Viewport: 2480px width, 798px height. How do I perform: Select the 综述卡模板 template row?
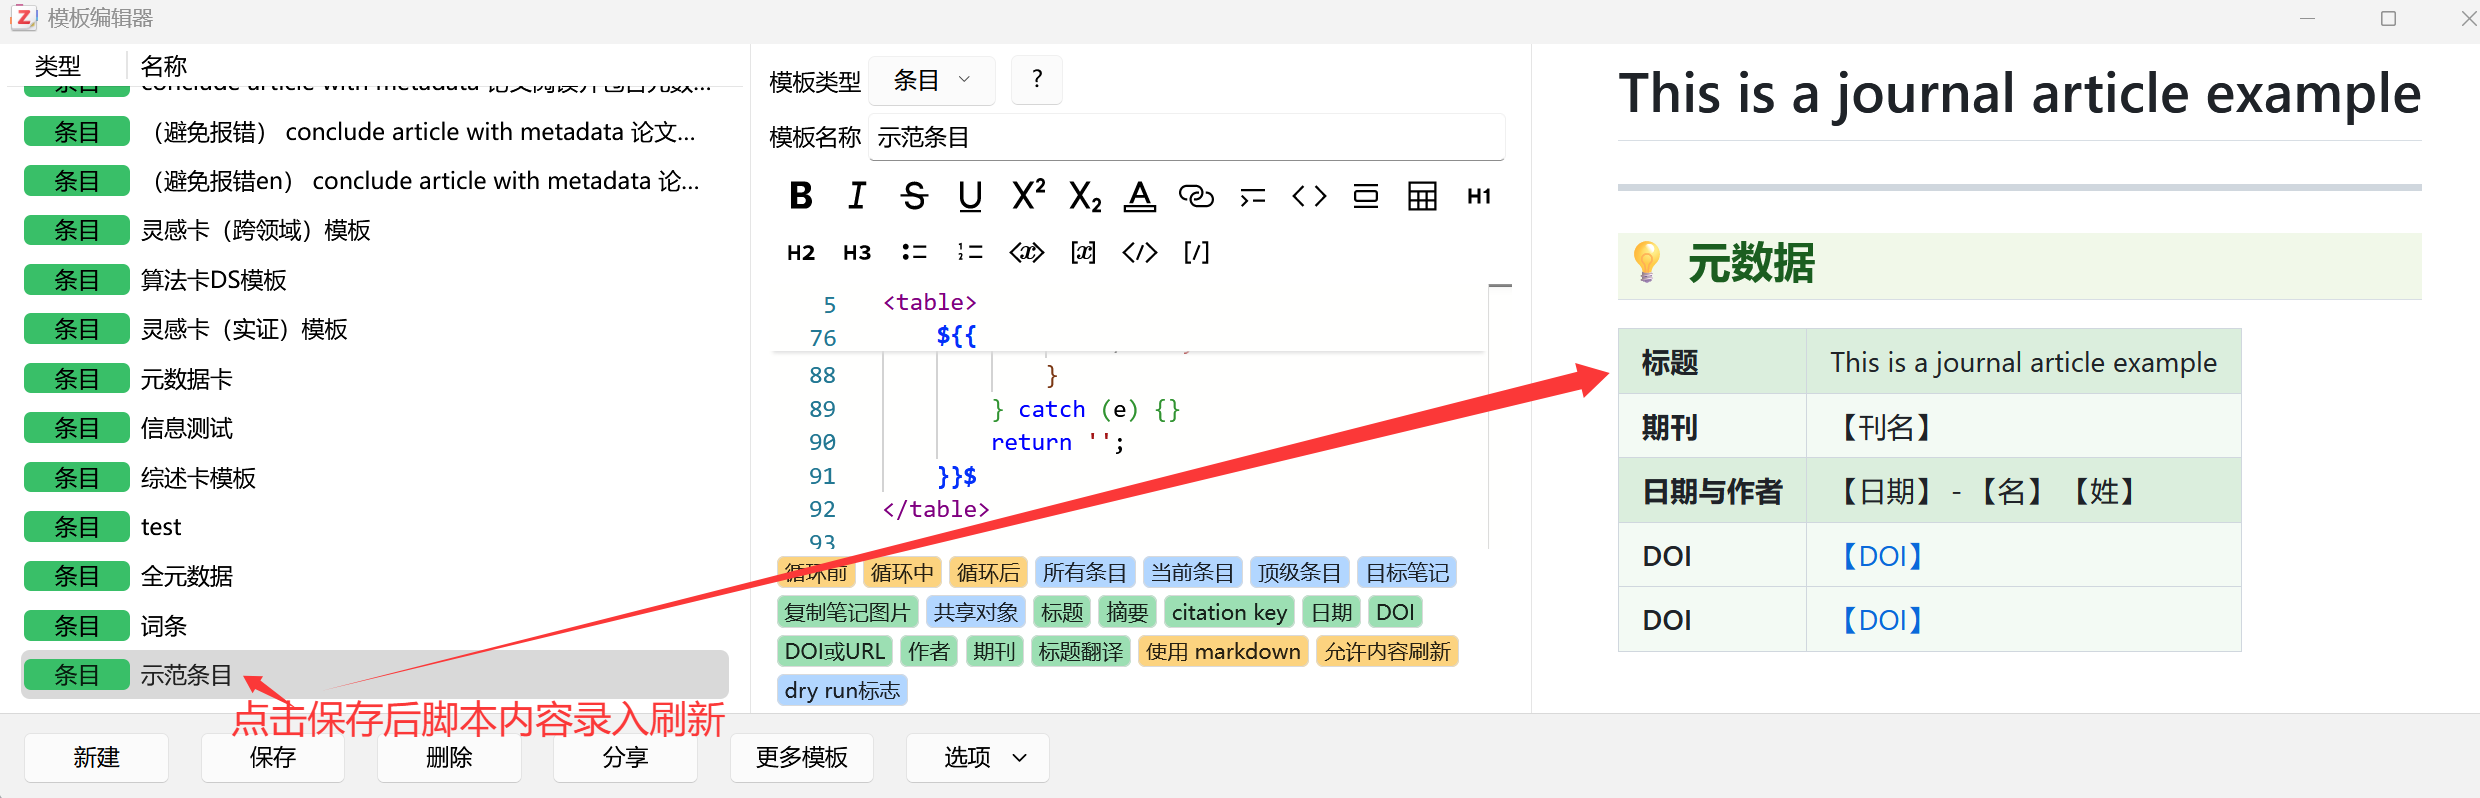(375, 478)
